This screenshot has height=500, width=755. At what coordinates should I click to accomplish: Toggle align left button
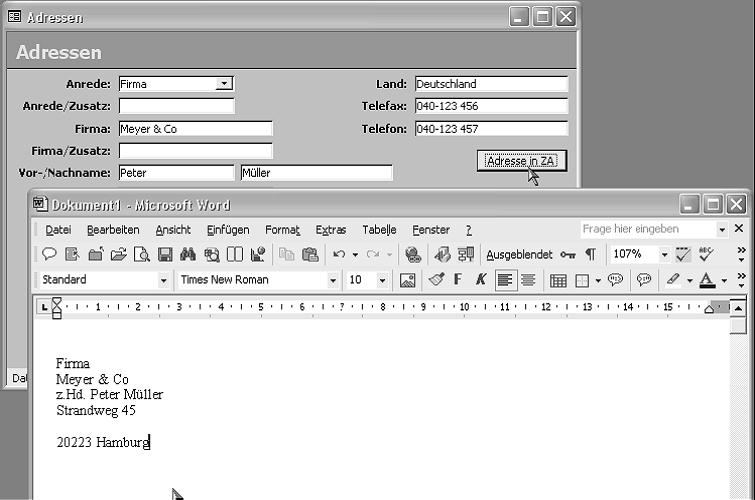505,280
